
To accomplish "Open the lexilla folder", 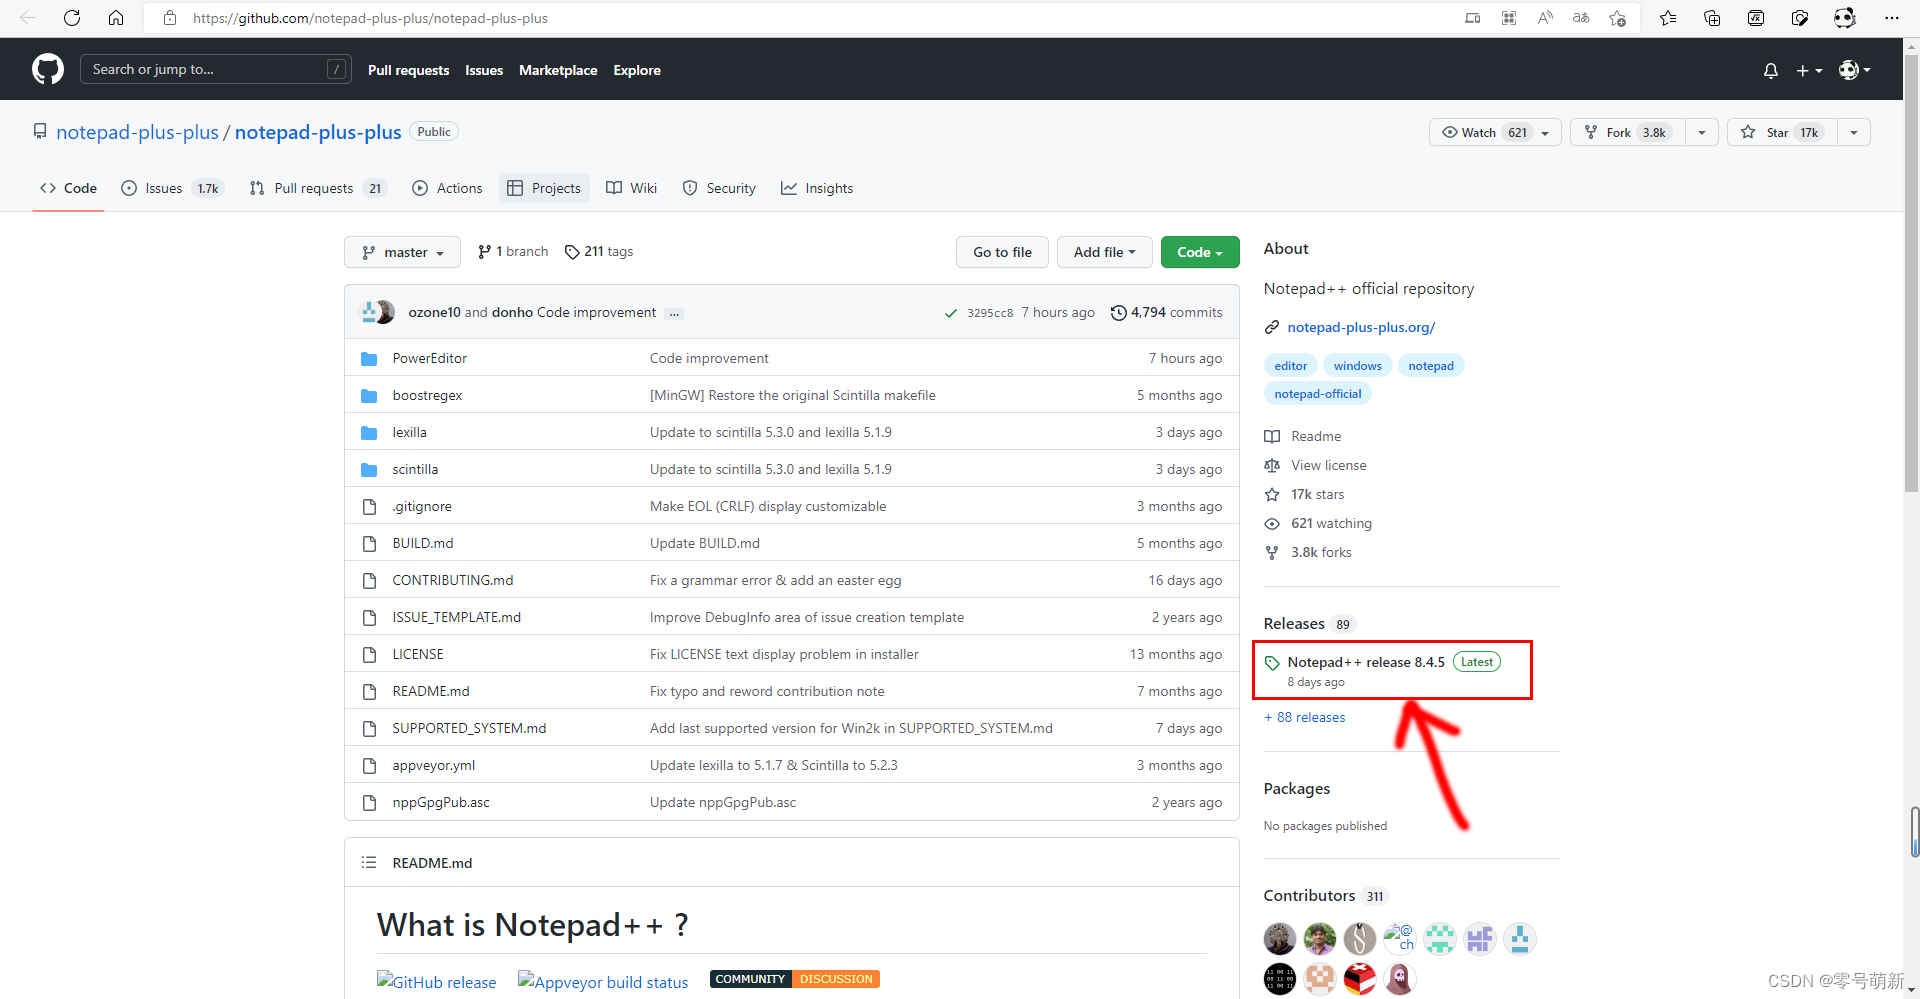I will pos(409,432).
